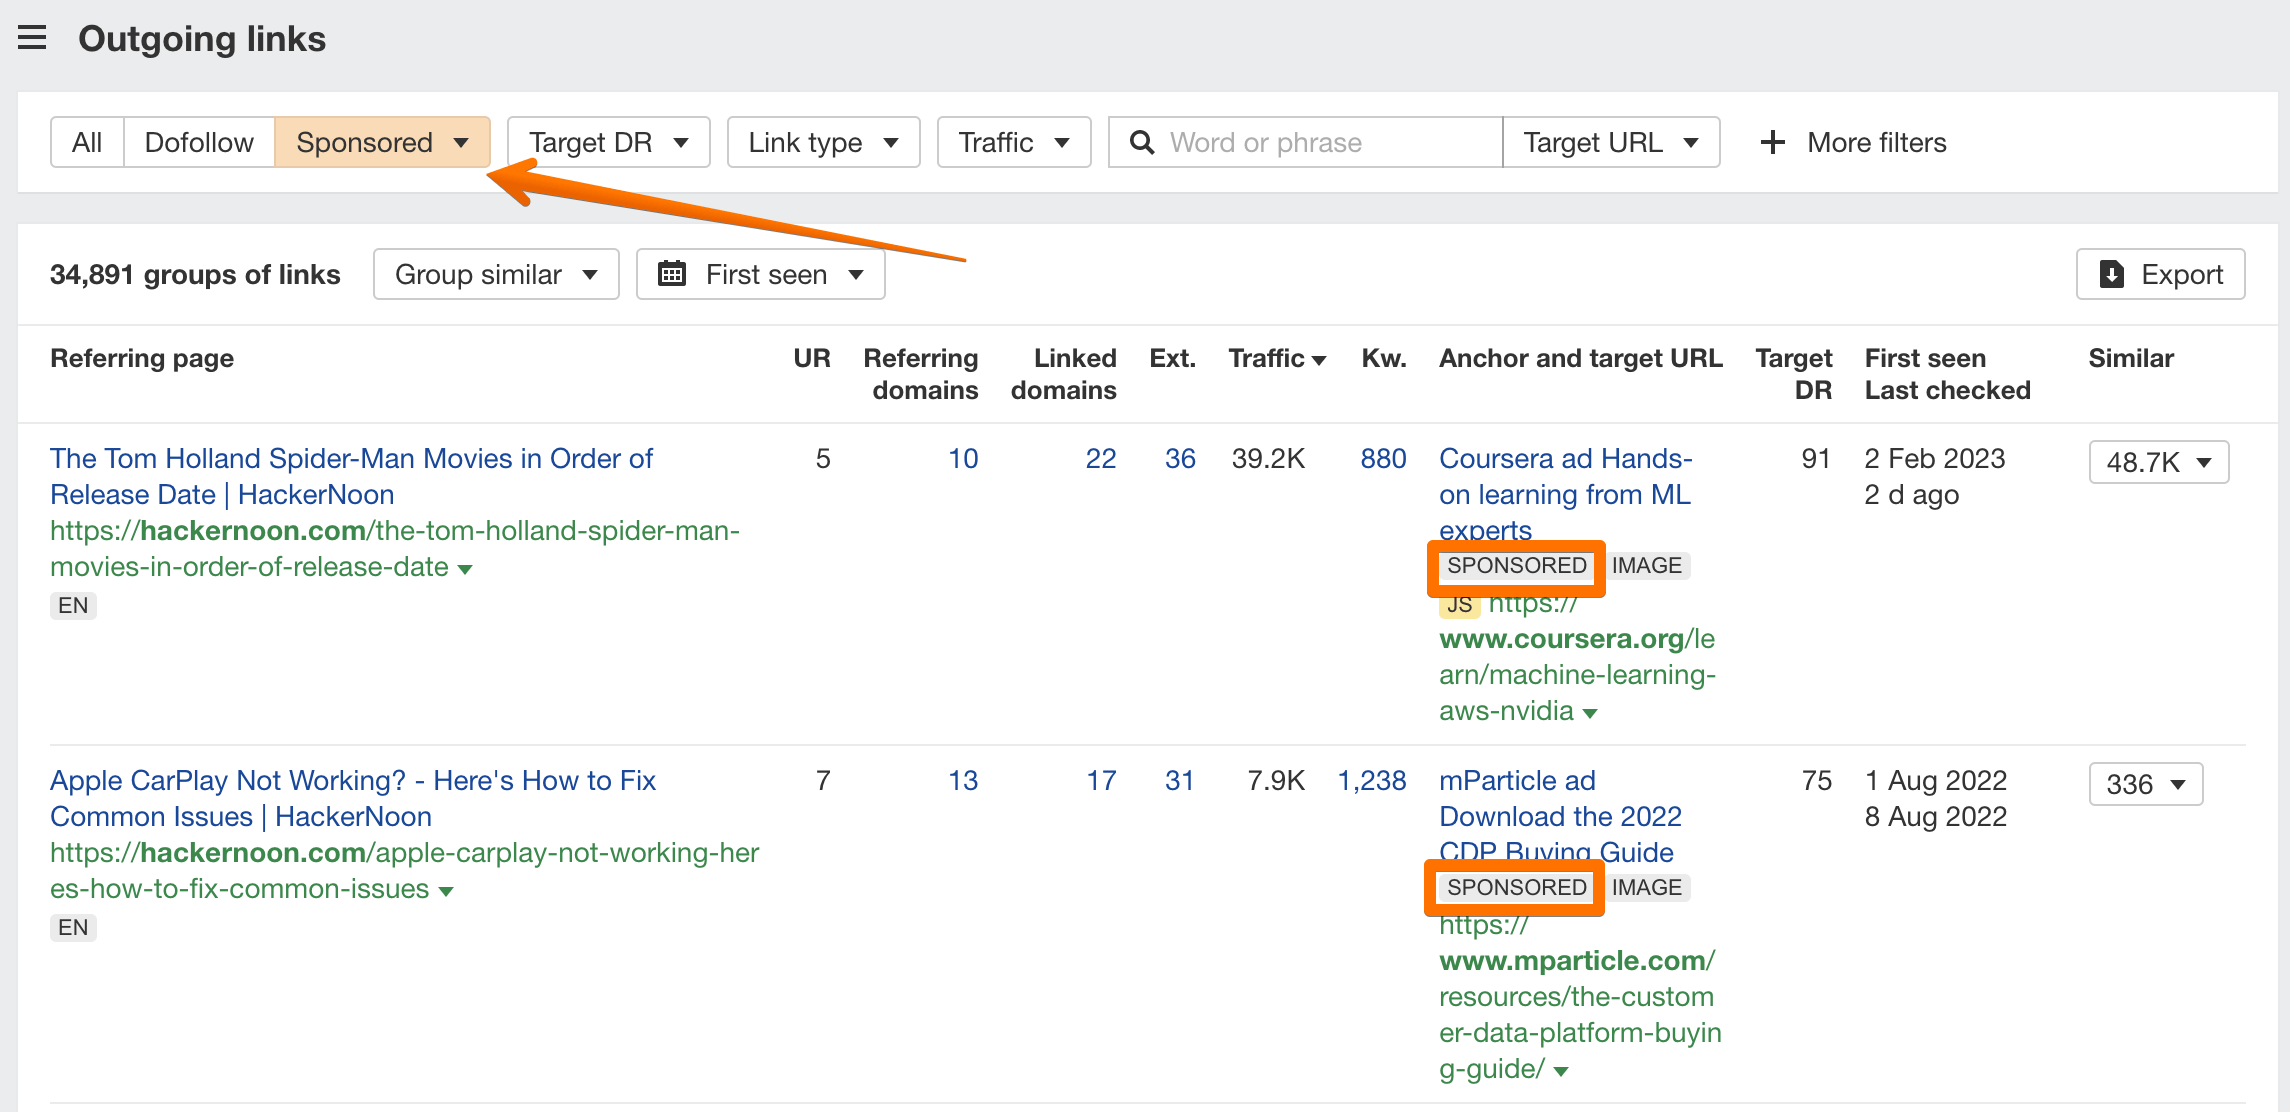Screen dimensions: 2290x1112
Task: Open the hamburger navigation menu
Action: coord(32,38)
